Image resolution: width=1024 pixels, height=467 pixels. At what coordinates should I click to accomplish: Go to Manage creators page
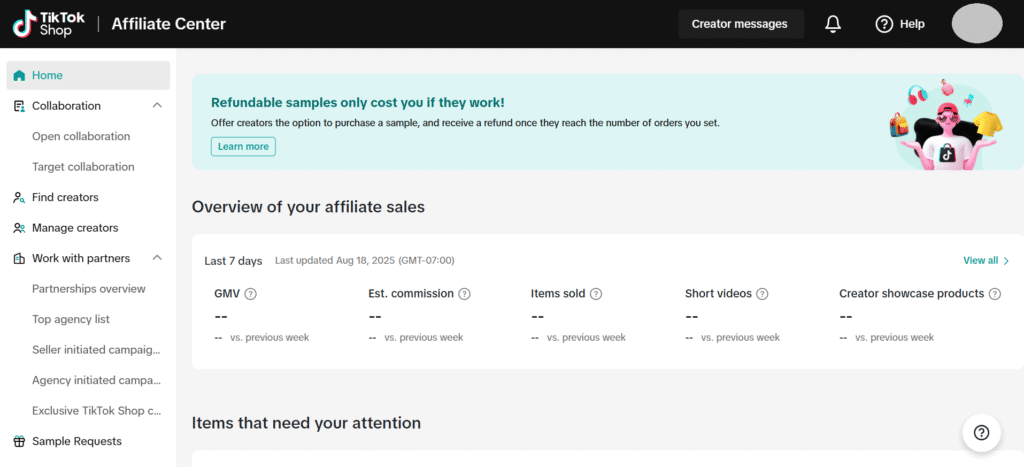[75, 228]
